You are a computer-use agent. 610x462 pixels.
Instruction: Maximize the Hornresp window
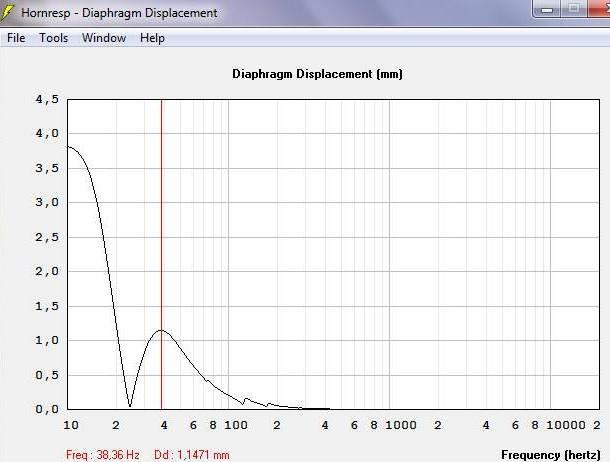573,9
